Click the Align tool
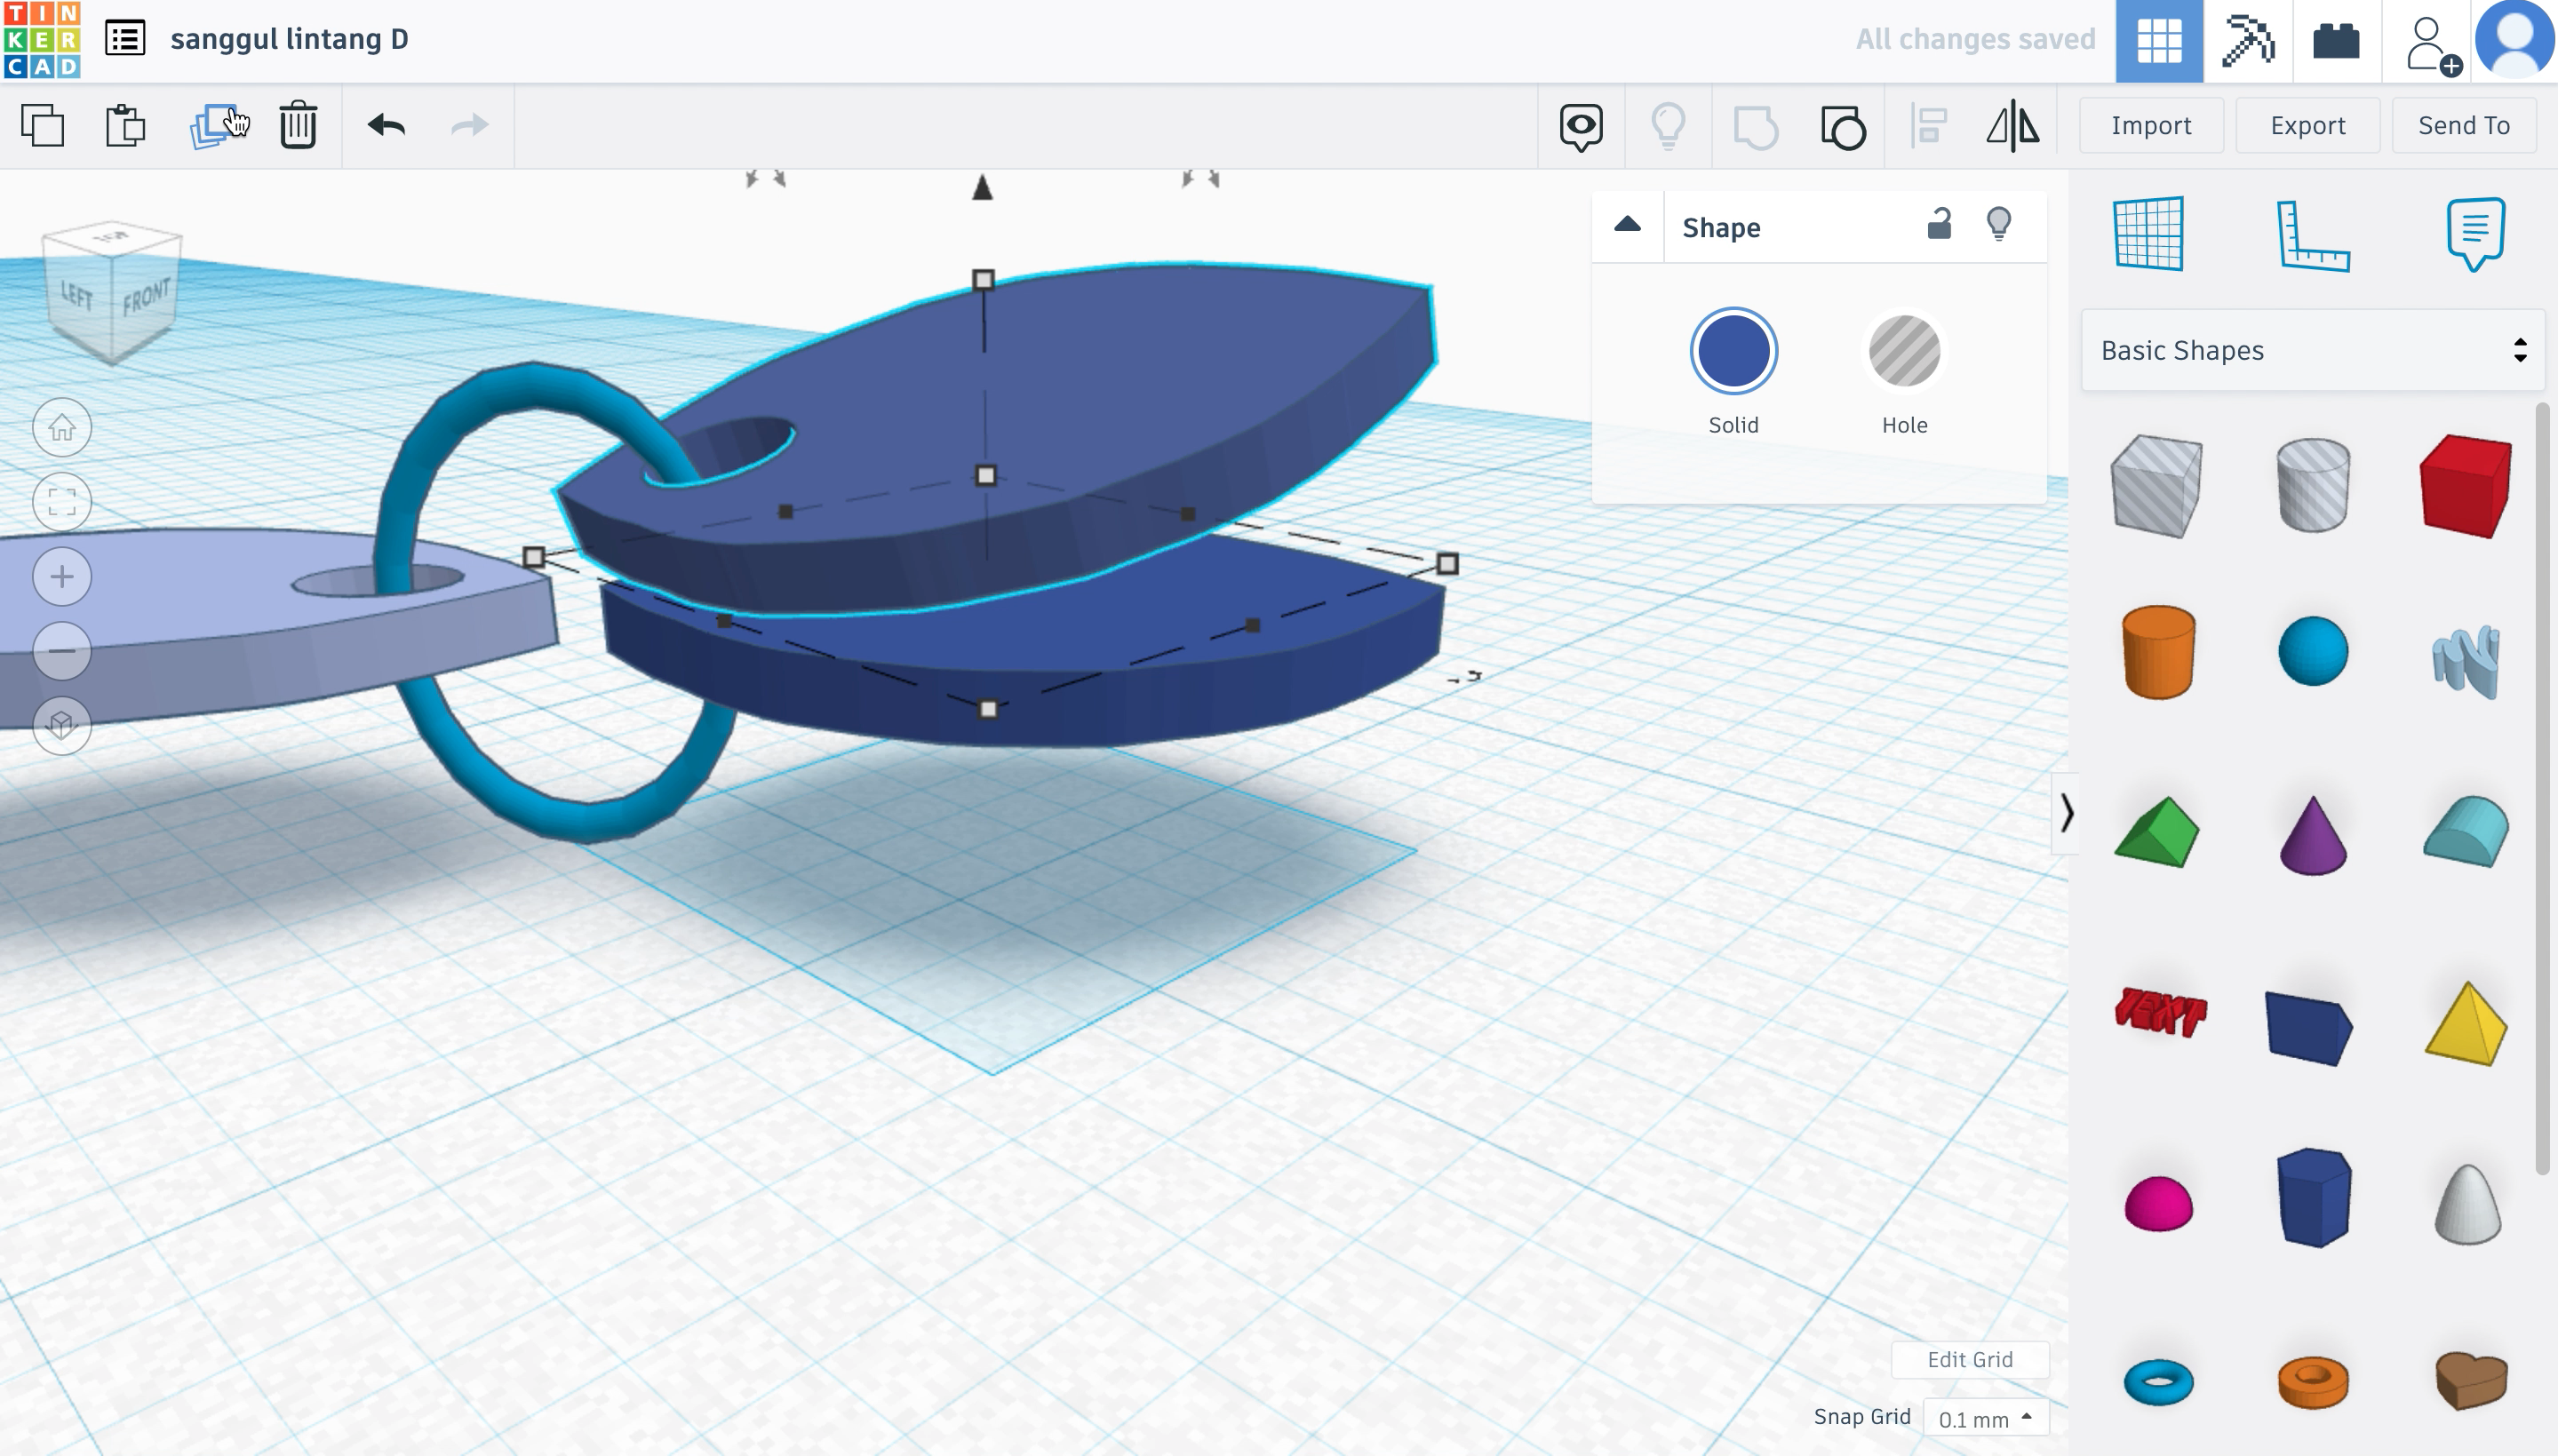 click(1929, 127)
